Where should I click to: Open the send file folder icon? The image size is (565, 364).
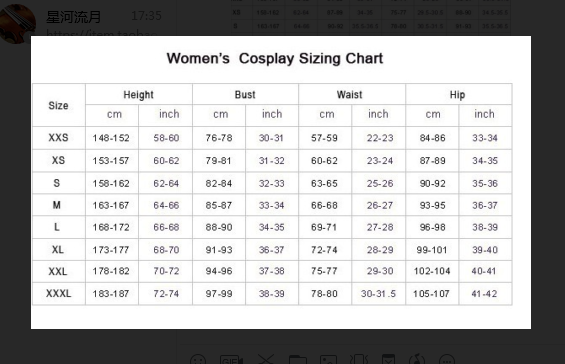pos(298,360)
